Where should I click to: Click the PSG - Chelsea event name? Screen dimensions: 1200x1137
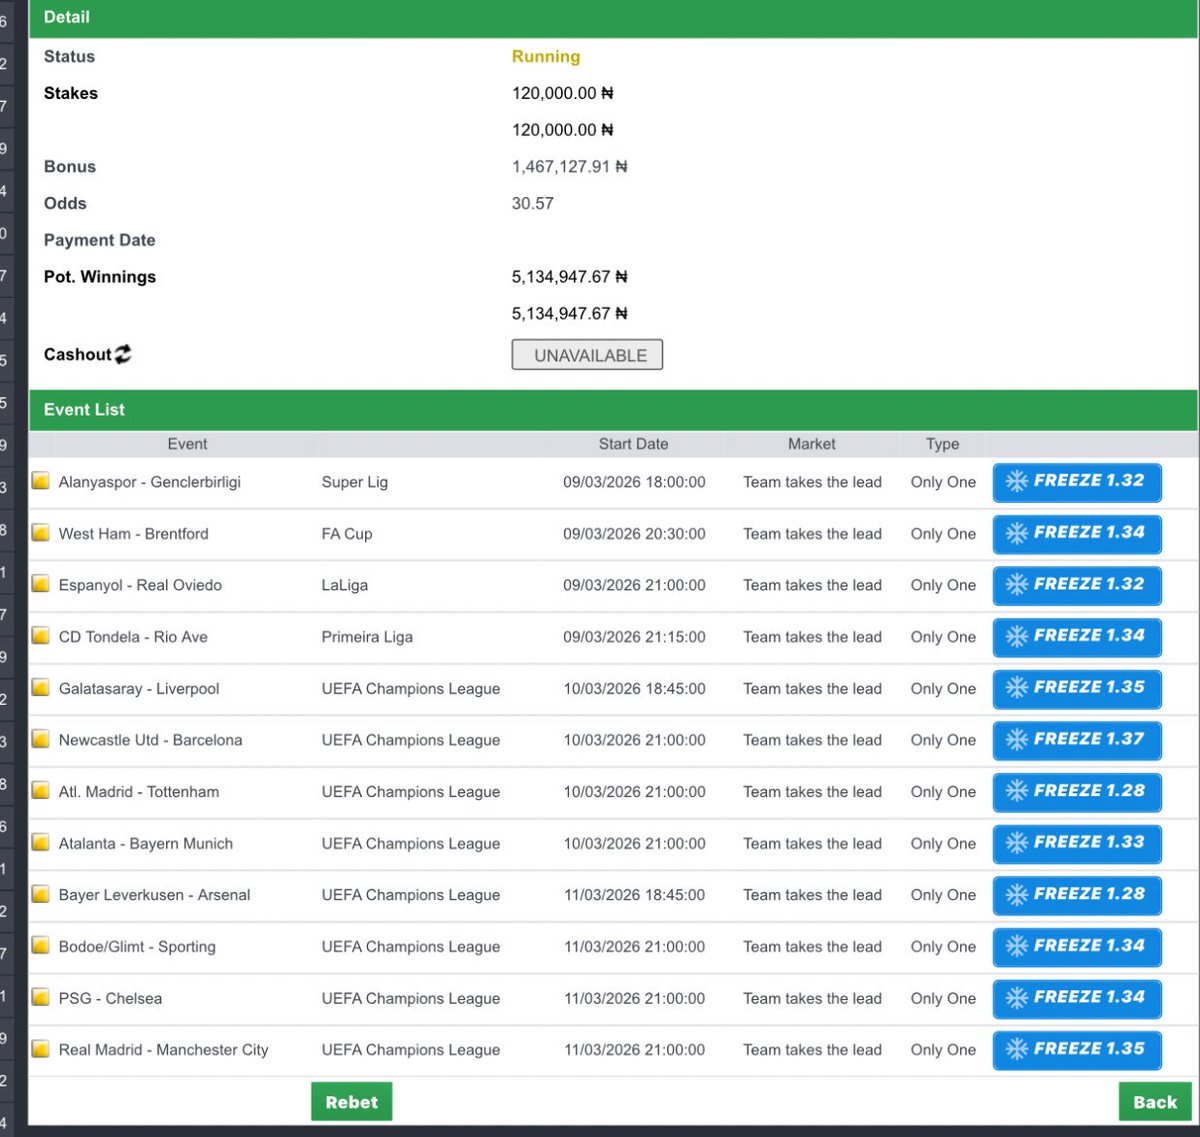[x=110, y=998]
